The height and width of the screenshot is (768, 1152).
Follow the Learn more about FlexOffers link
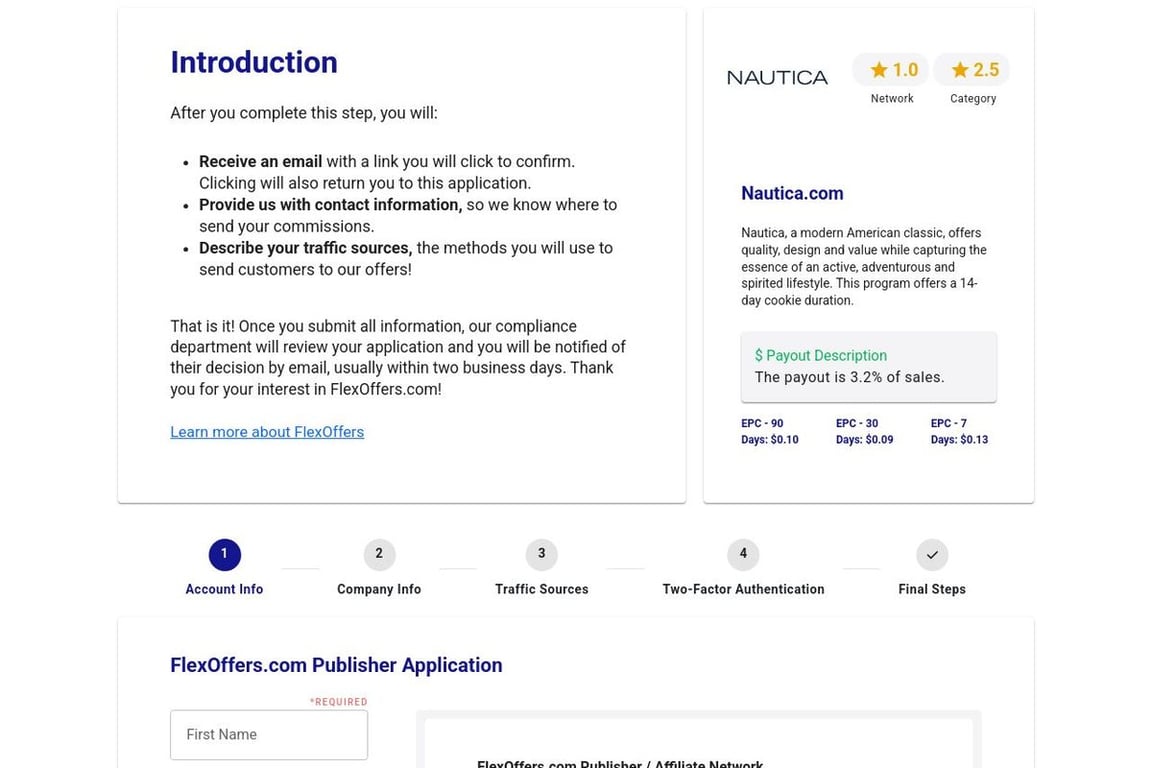pyautogui.click(x=267, y=432)
